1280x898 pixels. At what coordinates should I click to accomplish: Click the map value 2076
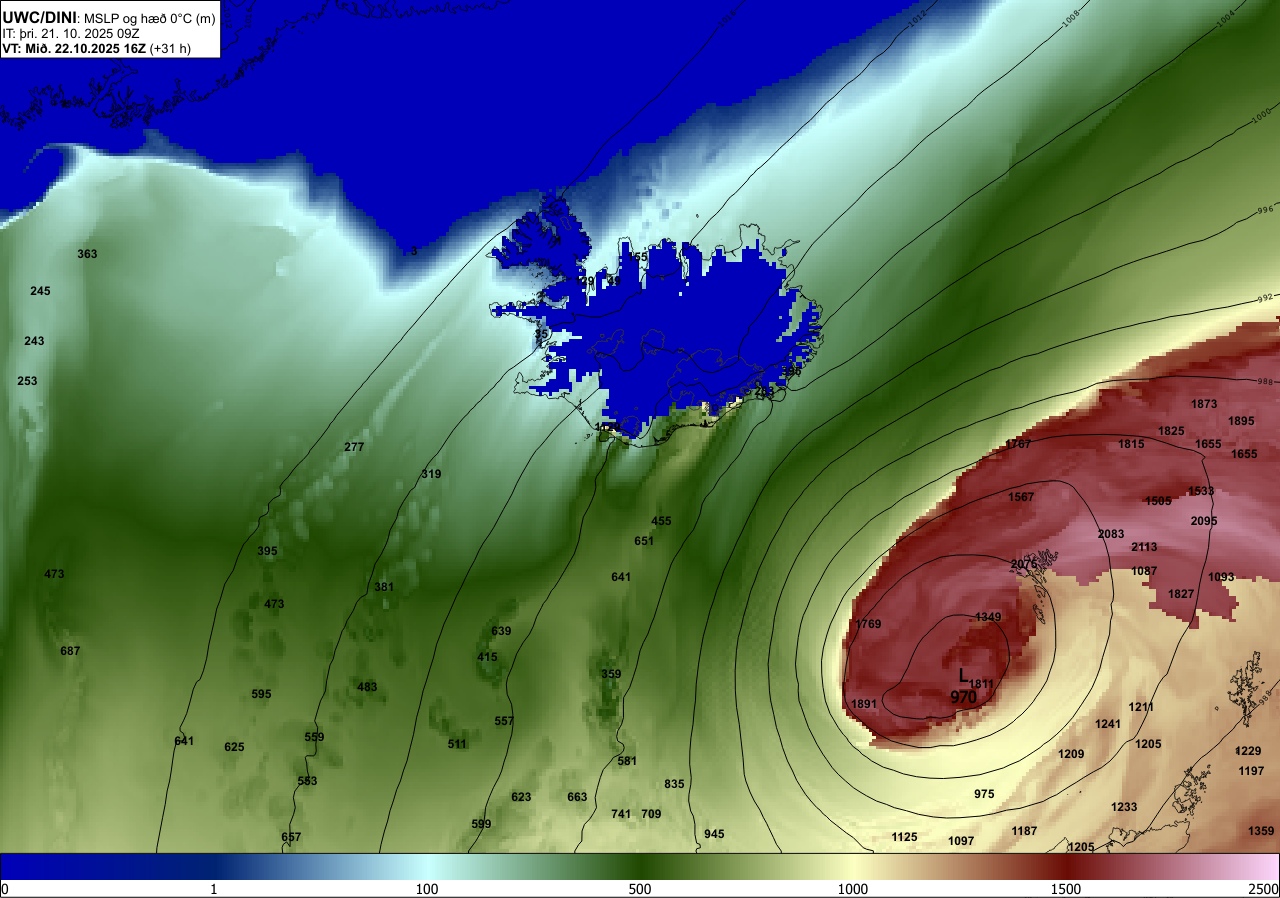(1024, 564)
